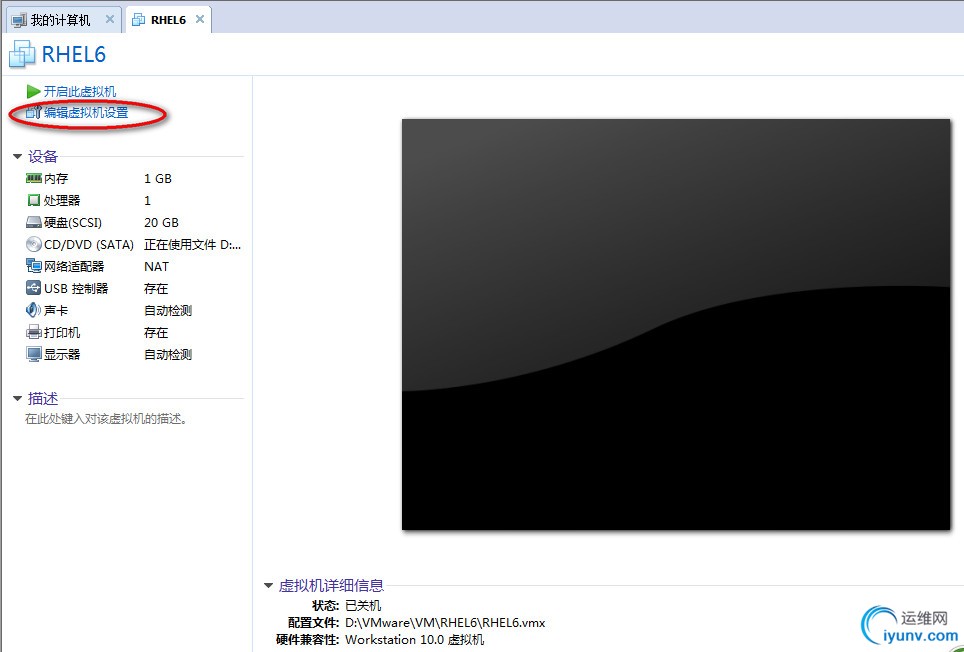Collapse the 描述 description section
The image size is (964, 652).
[x=17, y=399]
